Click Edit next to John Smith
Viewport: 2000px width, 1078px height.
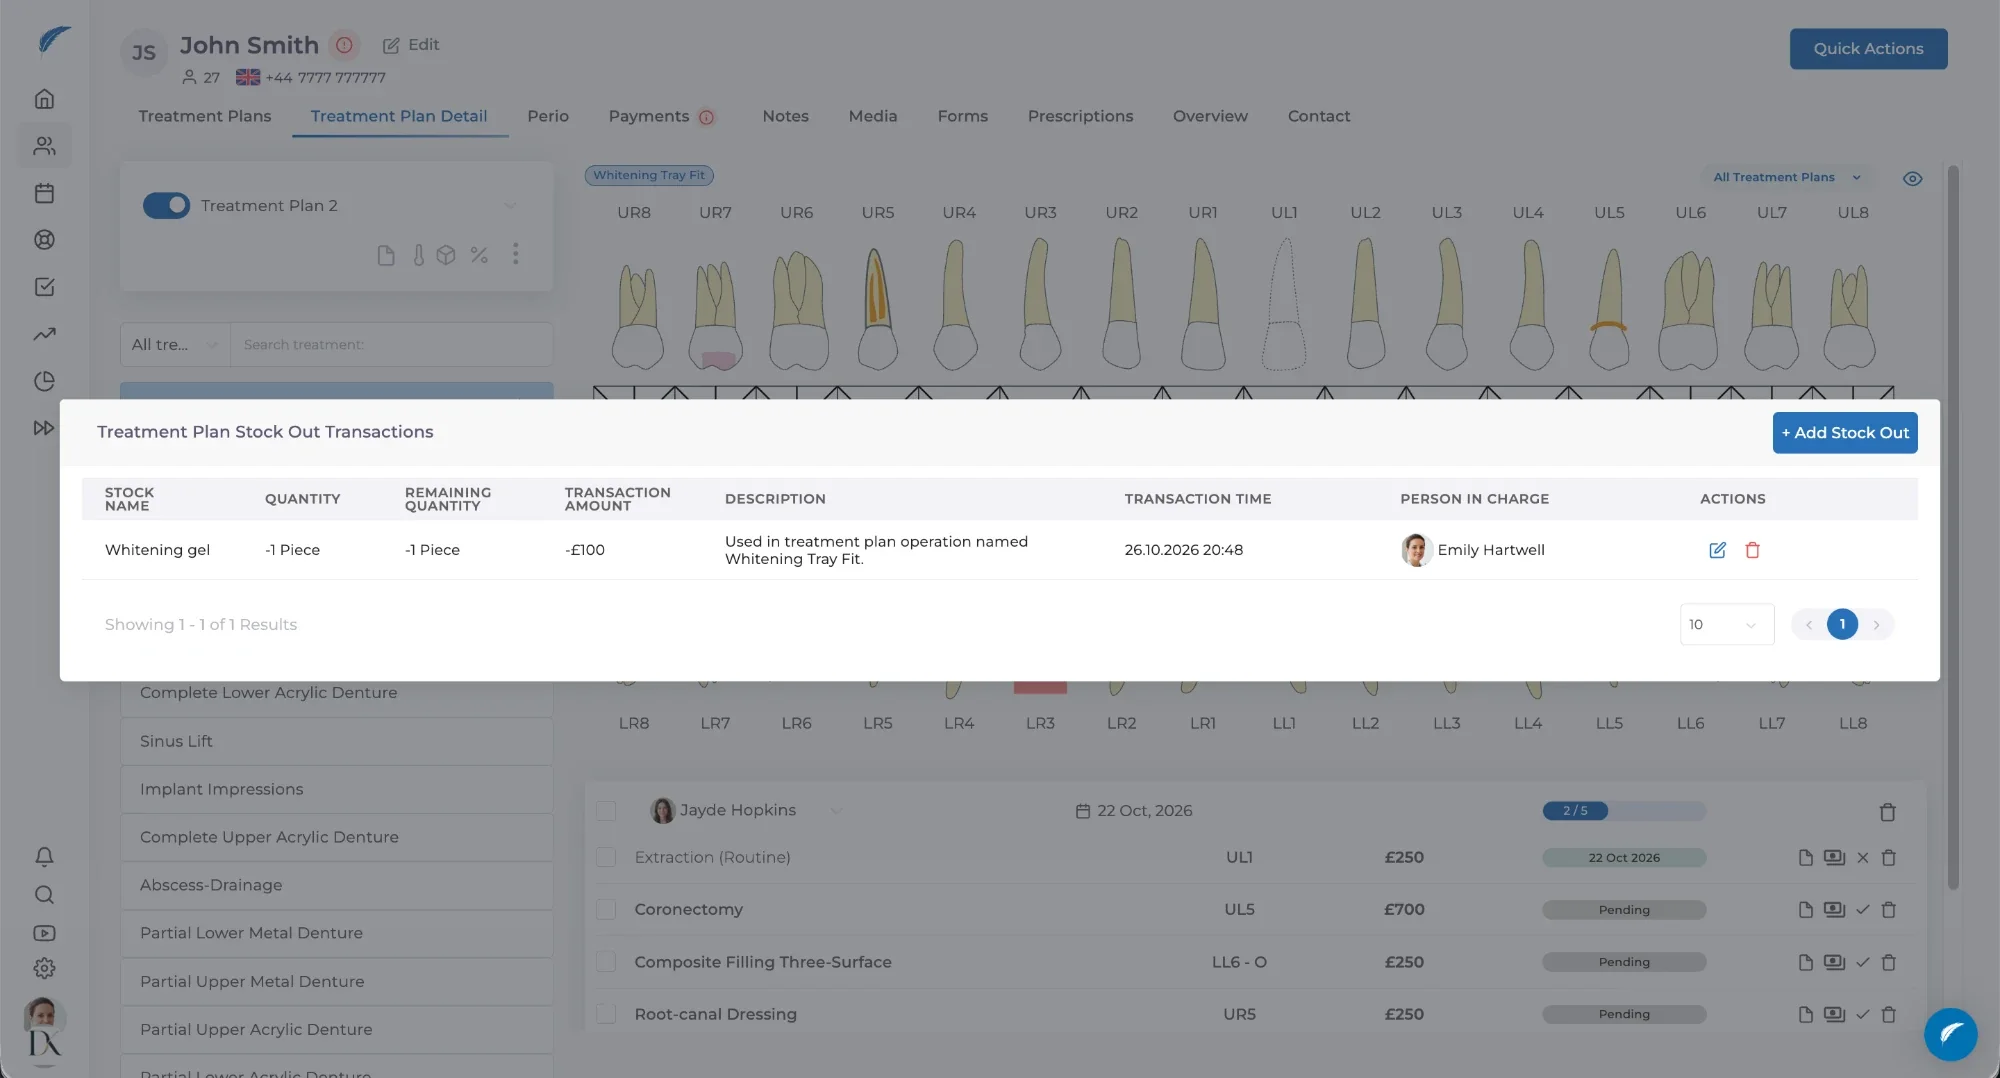(411, 45)
